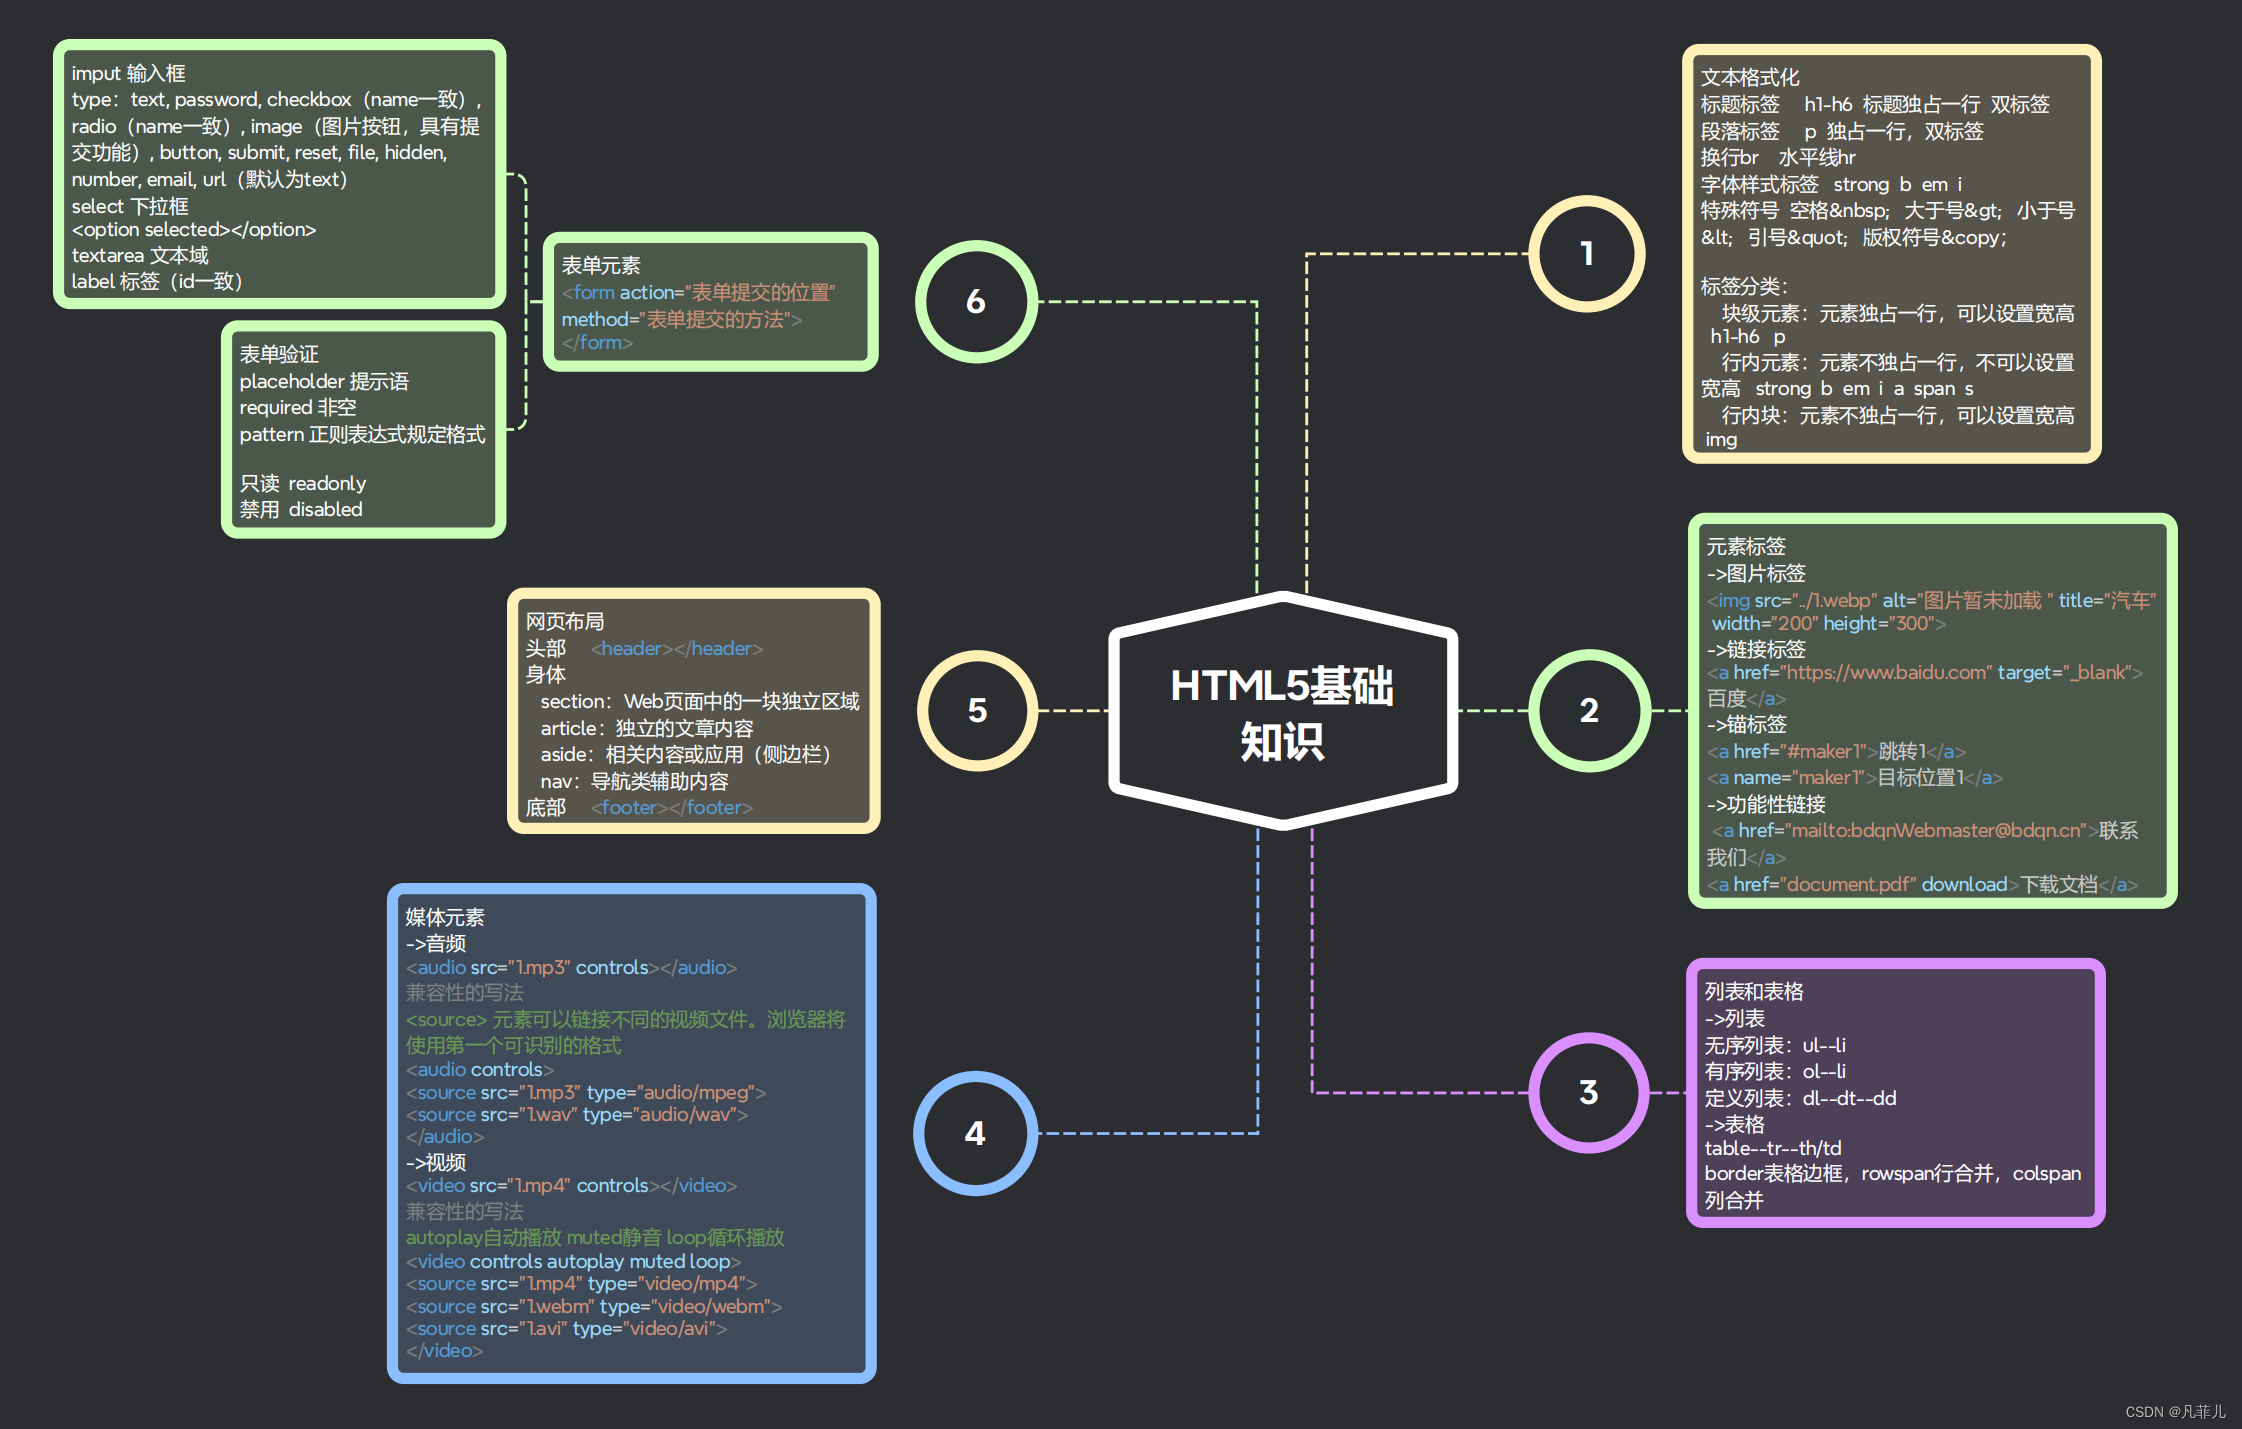Click the '字体样式标签 strong b em i' line
Screen dimensions: 2242x1429
(x=1831, y=185)
